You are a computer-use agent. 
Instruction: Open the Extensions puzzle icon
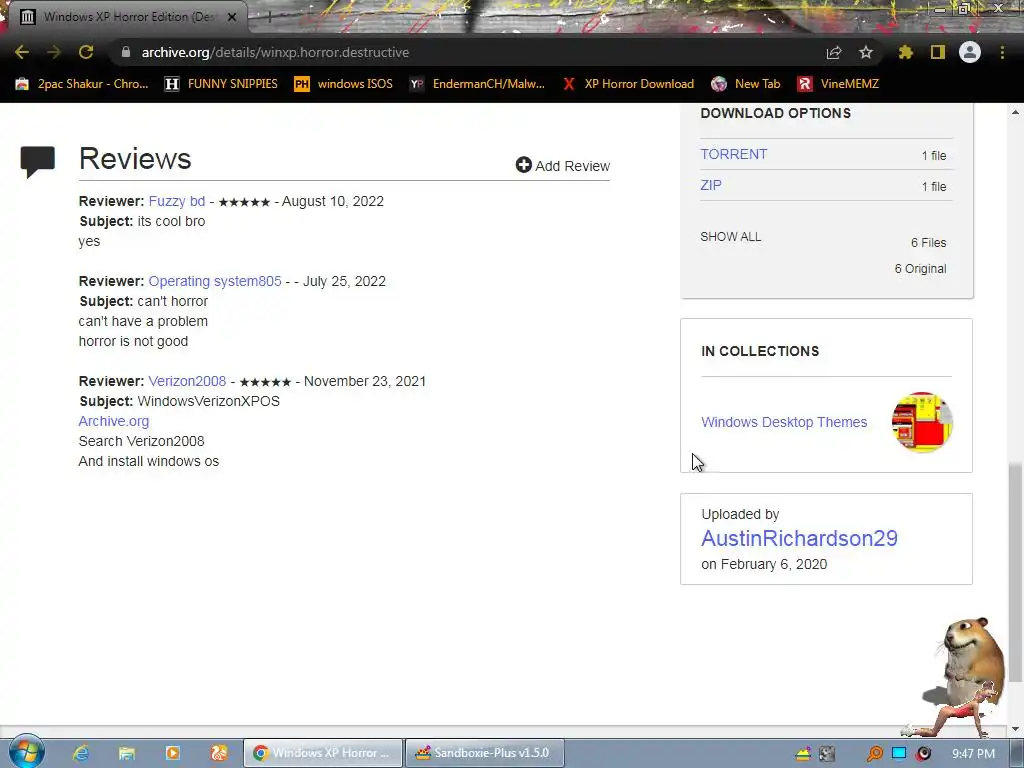coord(905,52)
